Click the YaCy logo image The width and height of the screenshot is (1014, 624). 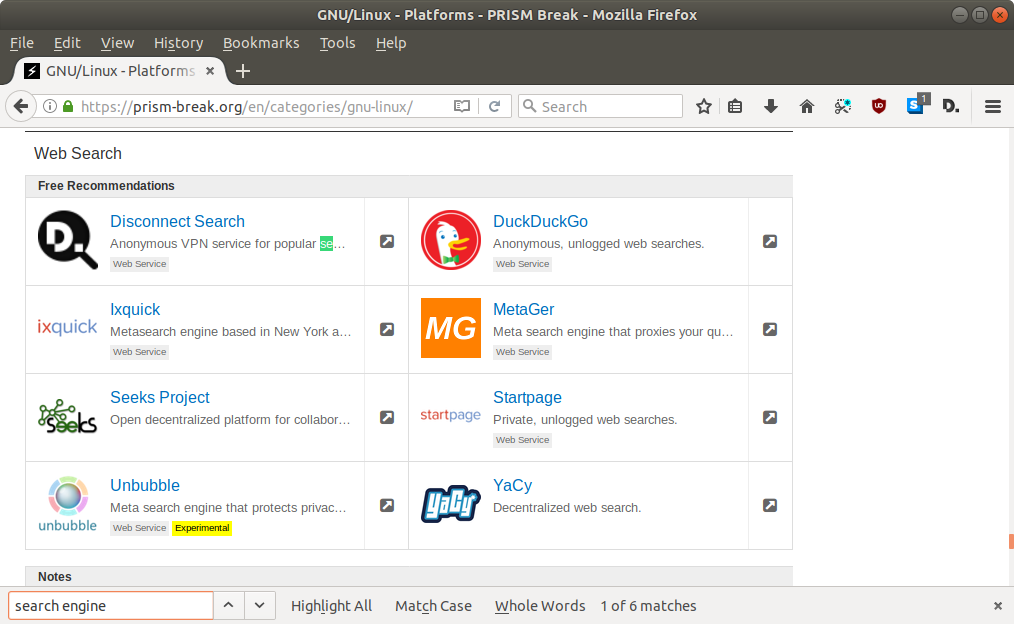tap(451, 504)
